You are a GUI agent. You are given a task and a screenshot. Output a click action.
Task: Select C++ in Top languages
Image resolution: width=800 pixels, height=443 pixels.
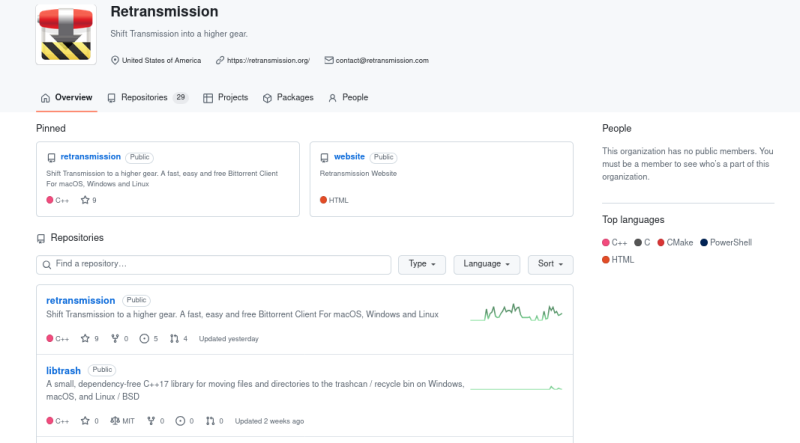pyautogui.click(x=614, y=242)
